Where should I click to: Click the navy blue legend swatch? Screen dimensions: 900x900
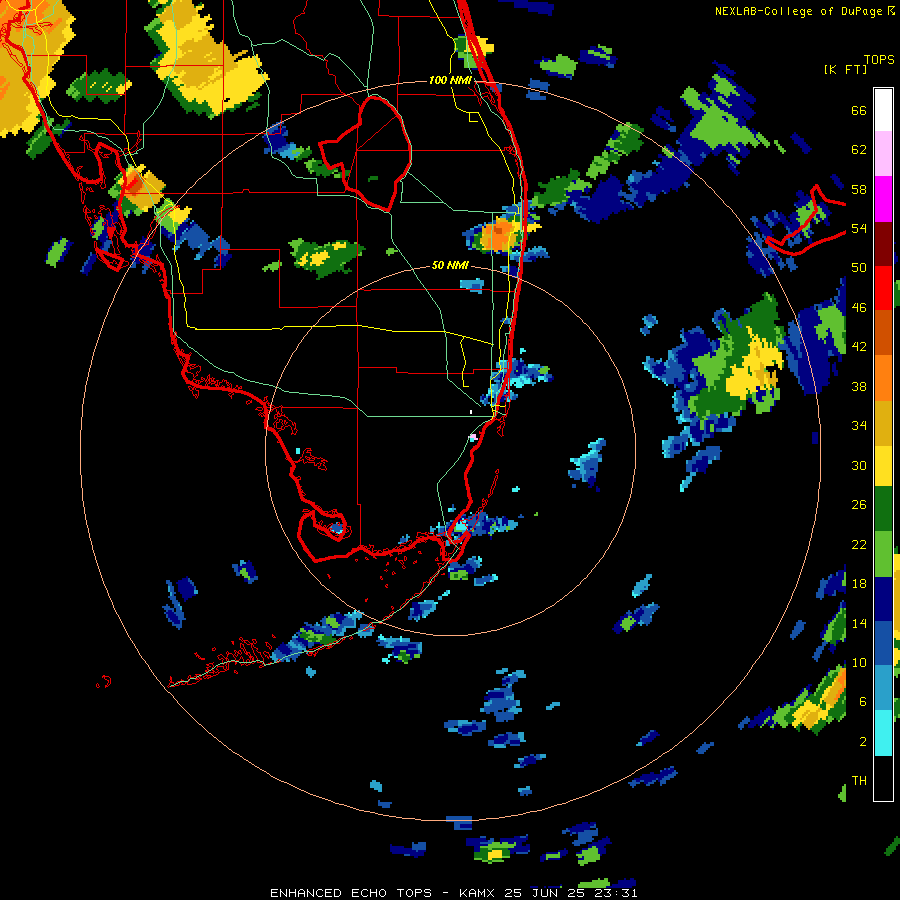click(883, 599)
